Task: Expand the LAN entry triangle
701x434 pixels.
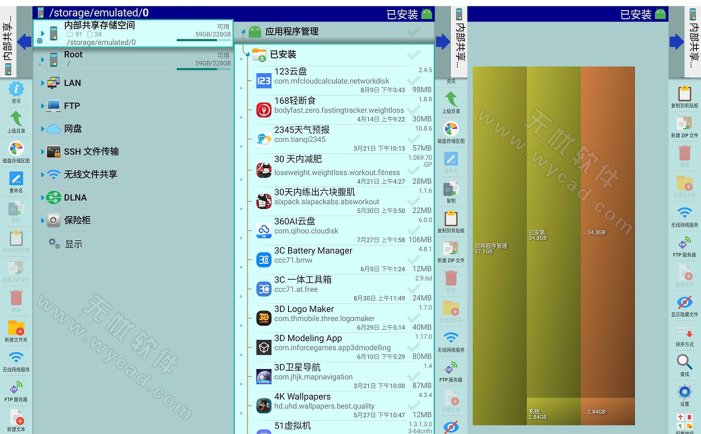Action: pyautogui.click(x=42, y=83)
